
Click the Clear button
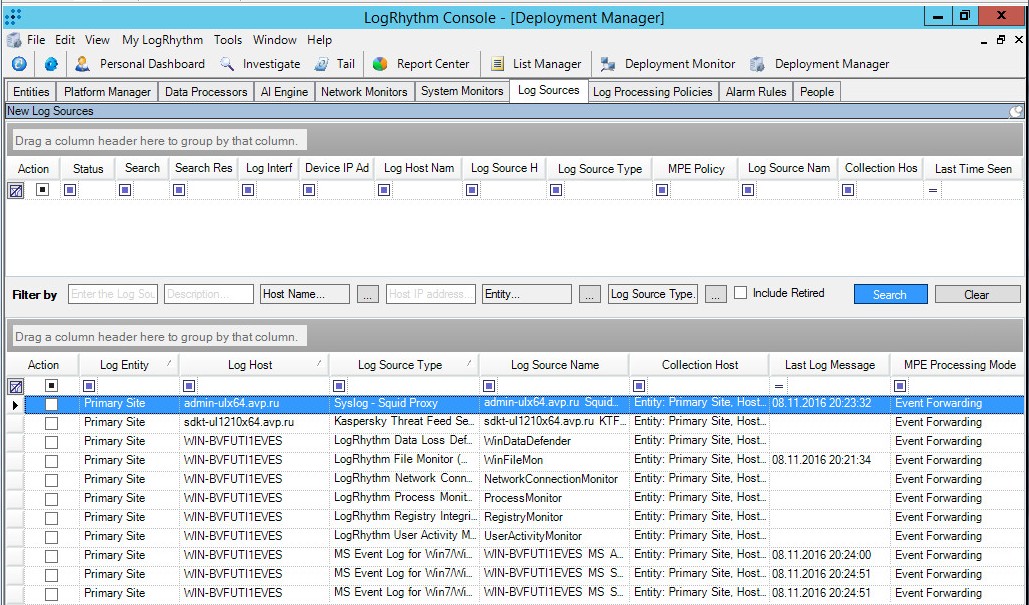point(976,293)
